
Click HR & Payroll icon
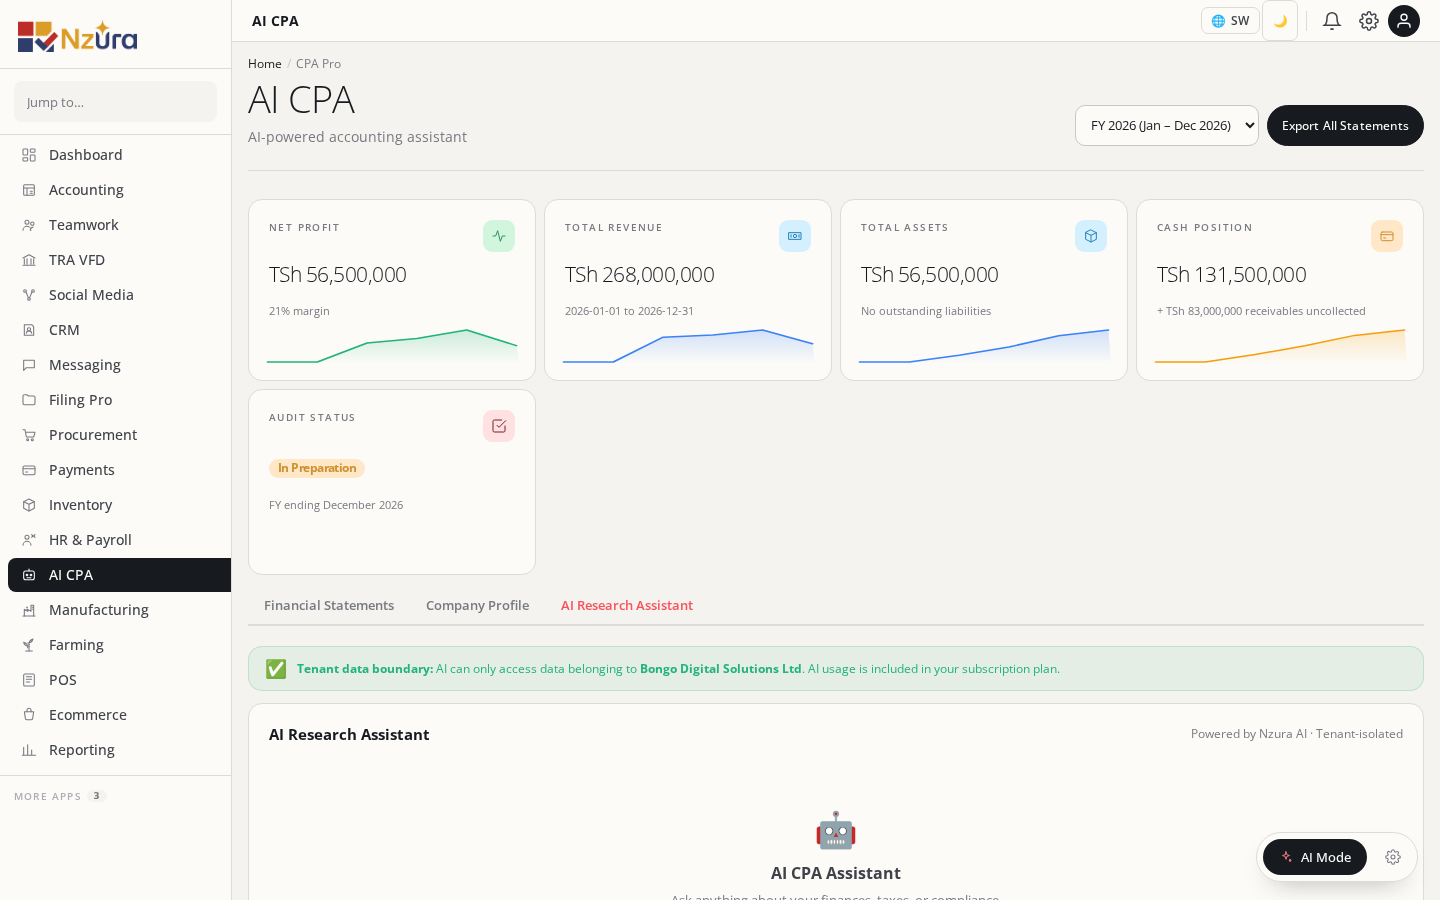29,540
